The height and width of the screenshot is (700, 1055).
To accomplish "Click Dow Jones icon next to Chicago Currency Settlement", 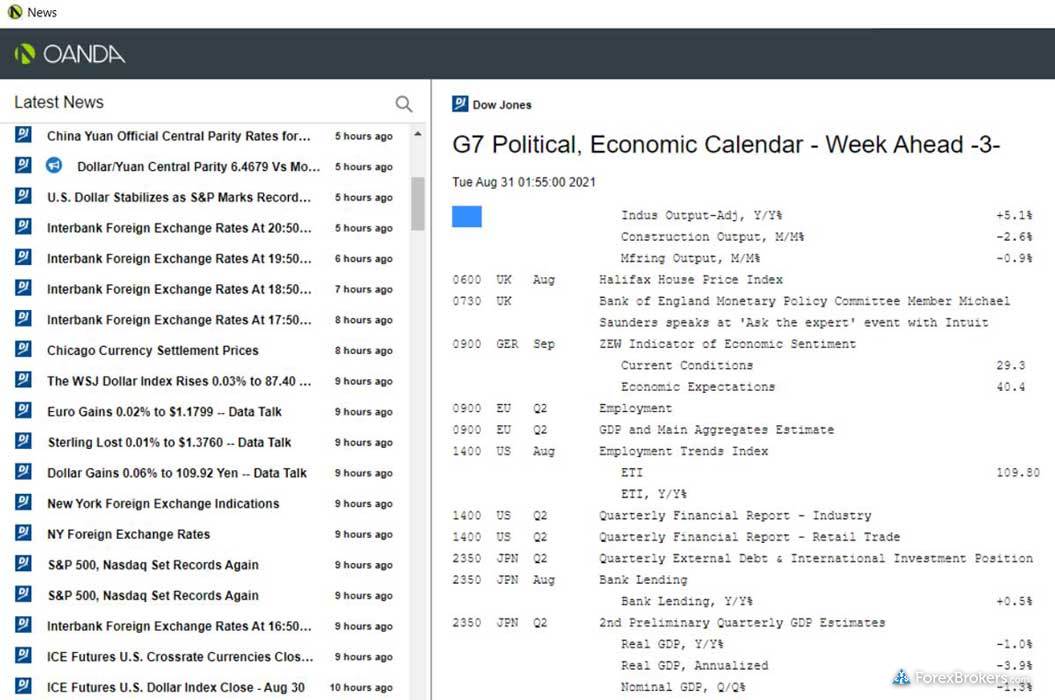I will tap(23, 350).
